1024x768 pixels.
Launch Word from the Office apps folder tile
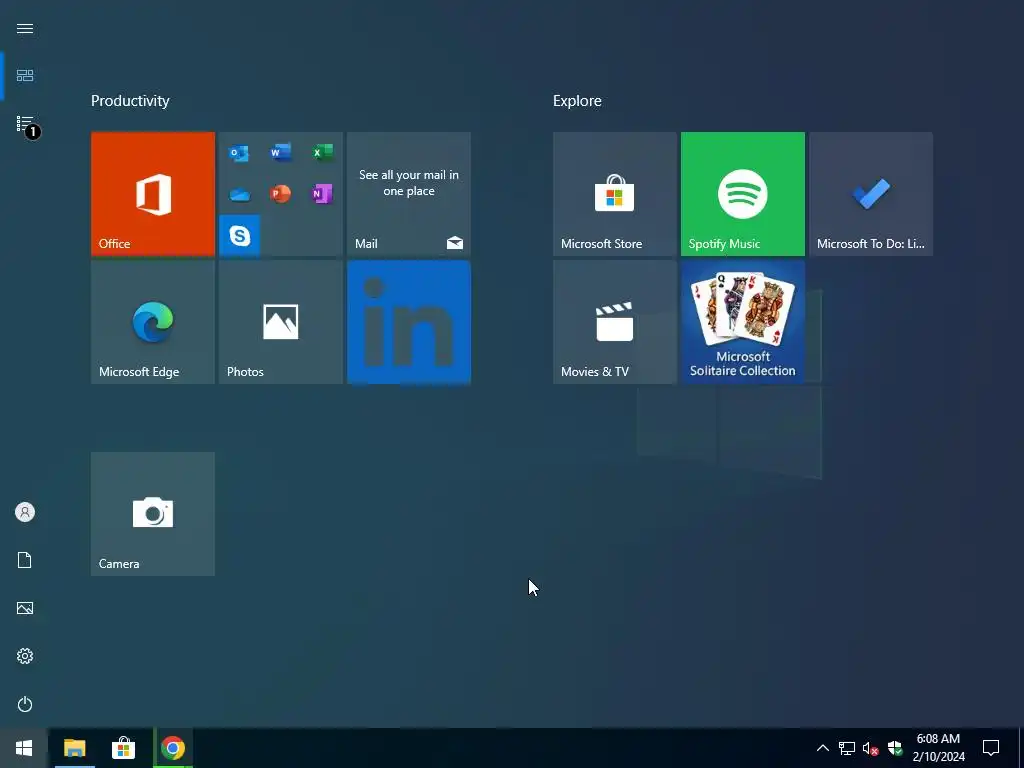(x=280, y=153)
